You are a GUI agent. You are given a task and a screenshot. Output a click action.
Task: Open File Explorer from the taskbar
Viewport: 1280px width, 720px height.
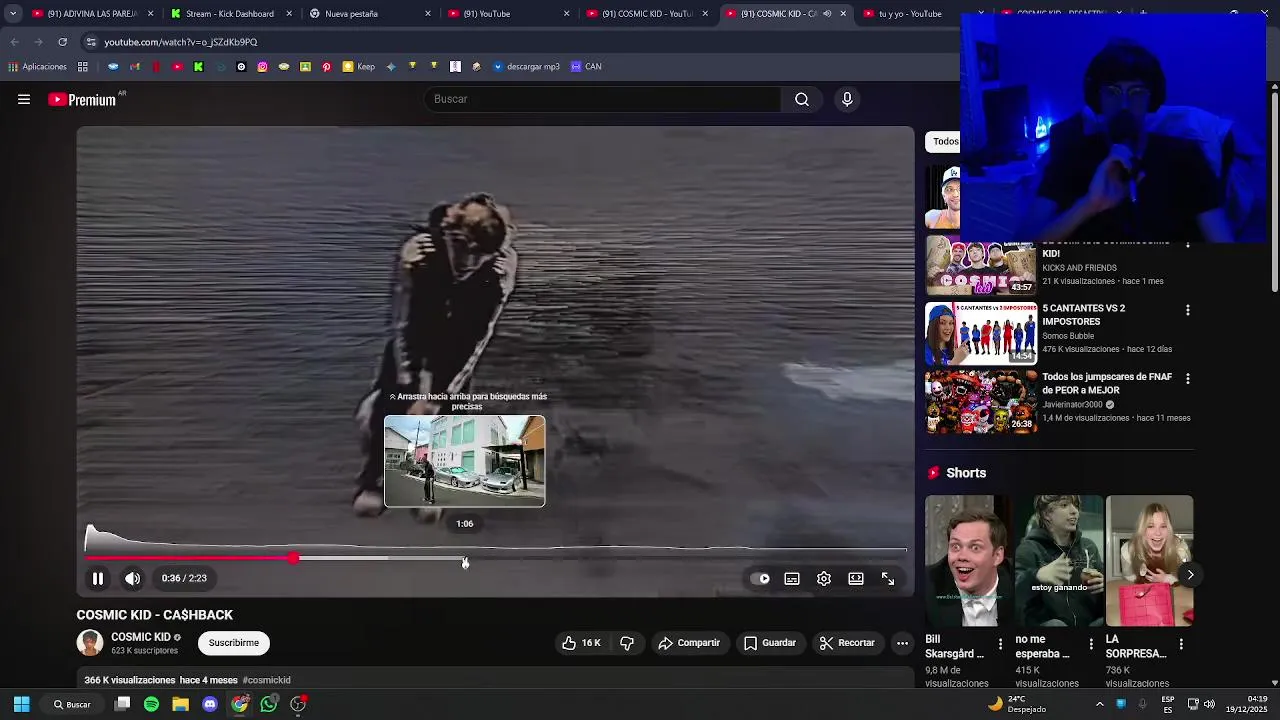point(180,704)
